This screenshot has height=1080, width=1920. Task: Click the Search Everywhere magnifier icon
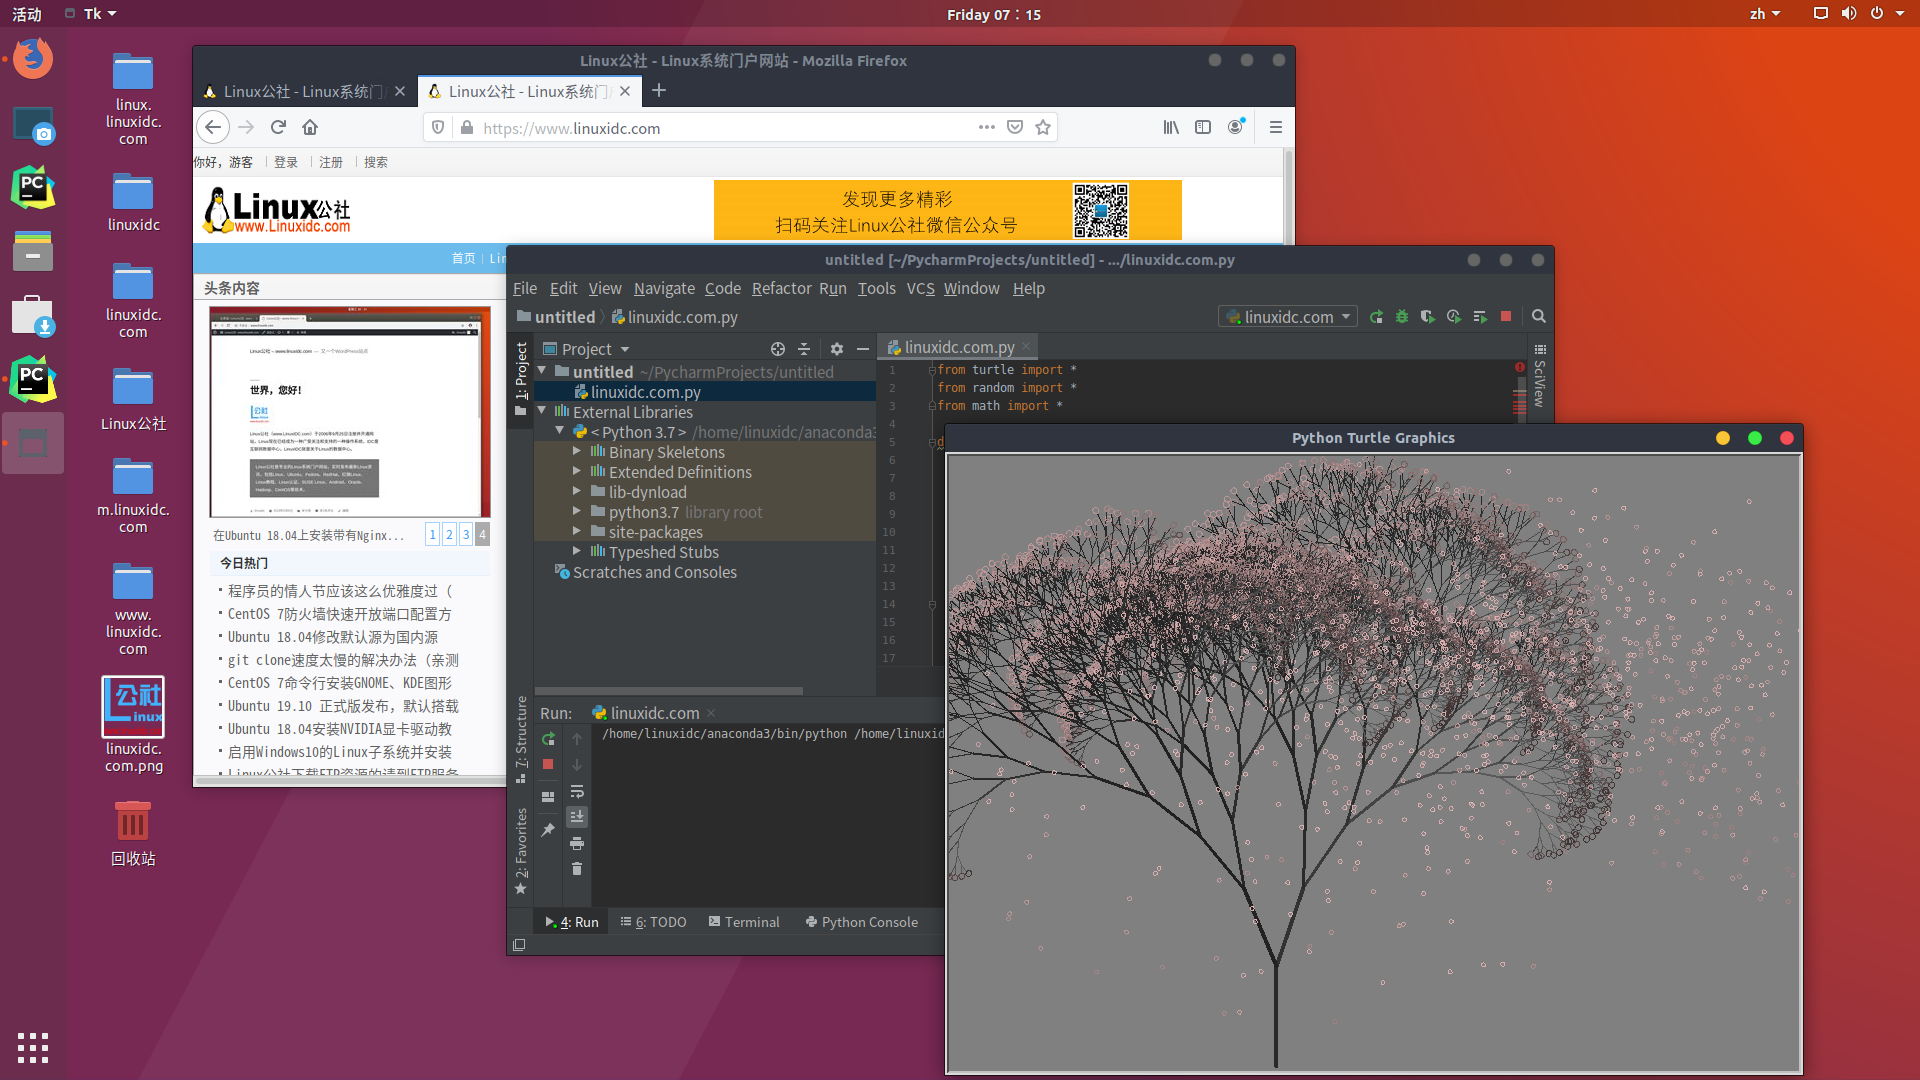[1539, 316]
